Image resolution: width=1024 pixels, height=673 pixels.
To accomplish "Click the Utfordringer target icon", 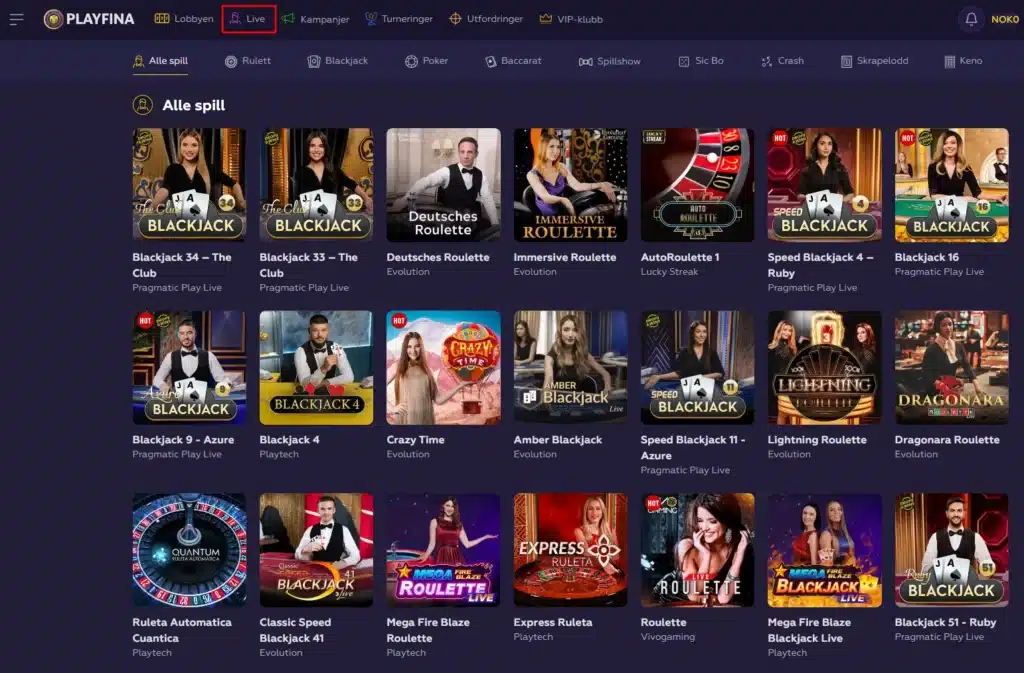I will pyautogui.click(x=455, y=19).
